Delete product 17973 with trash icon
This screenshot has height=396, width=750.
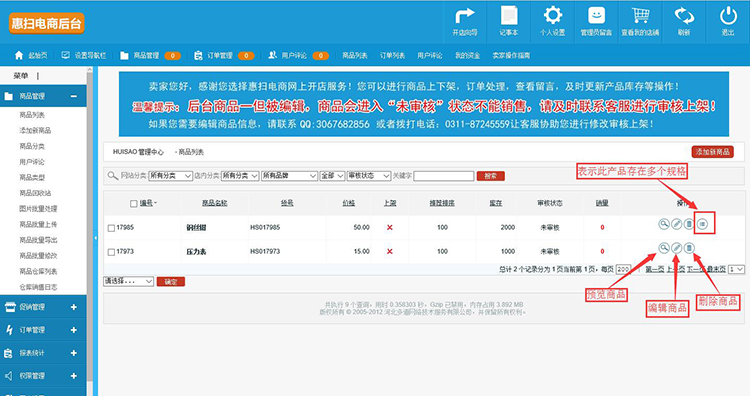[689, 248]
